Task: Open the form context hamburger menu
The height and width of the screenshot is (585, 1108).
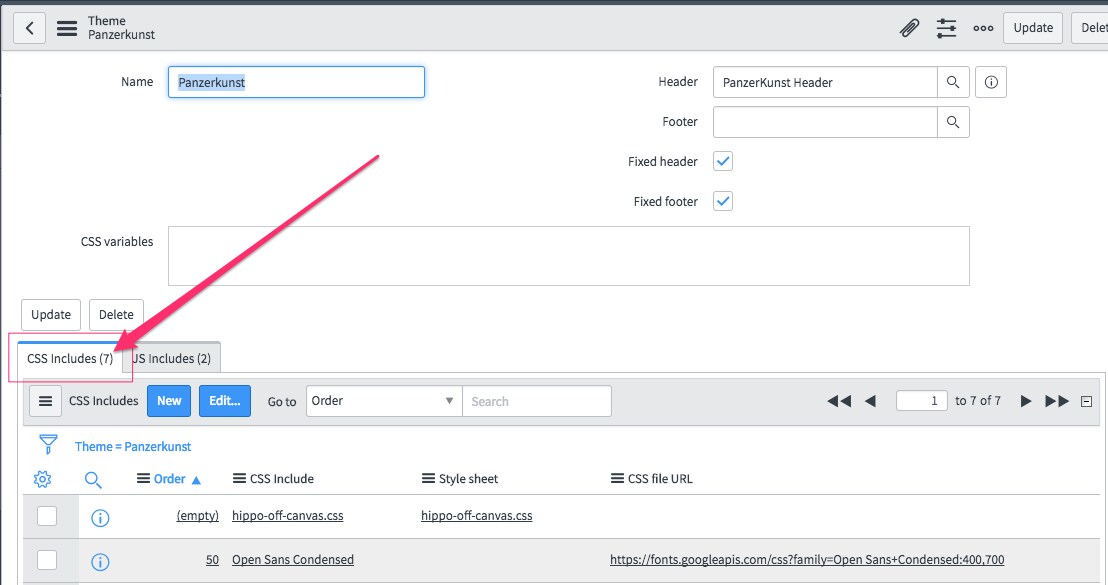Action: coord(67,28)
